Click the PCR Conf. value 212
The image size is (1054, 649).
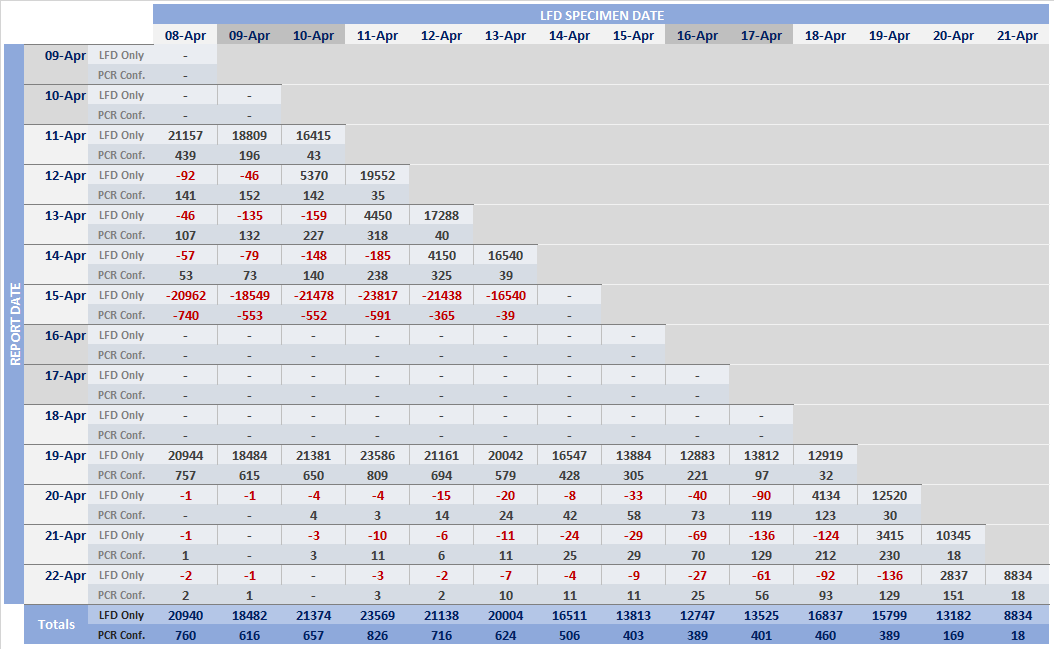(x=825, y=556)
